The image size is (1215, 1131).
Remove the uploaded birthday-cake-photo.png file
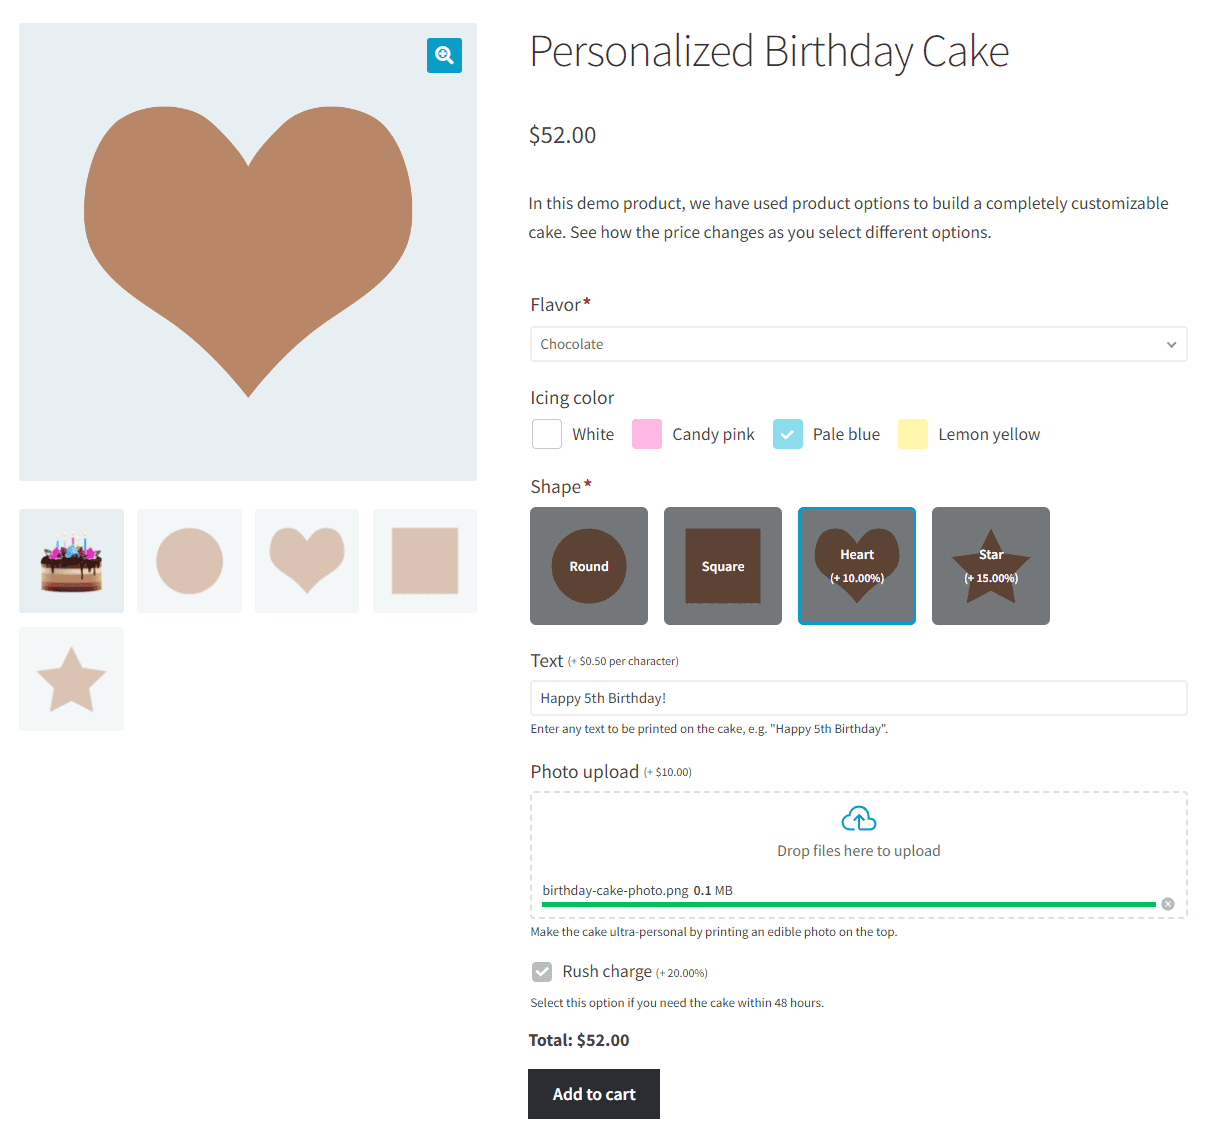pos(1166,903)
